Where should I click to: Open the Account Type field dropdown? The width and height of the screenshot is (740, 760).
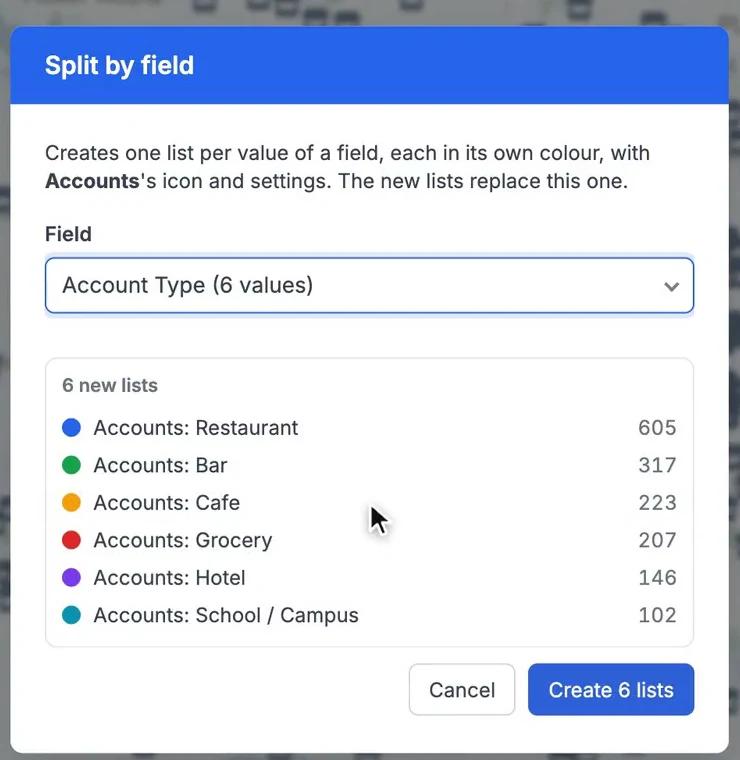[369, 285]
